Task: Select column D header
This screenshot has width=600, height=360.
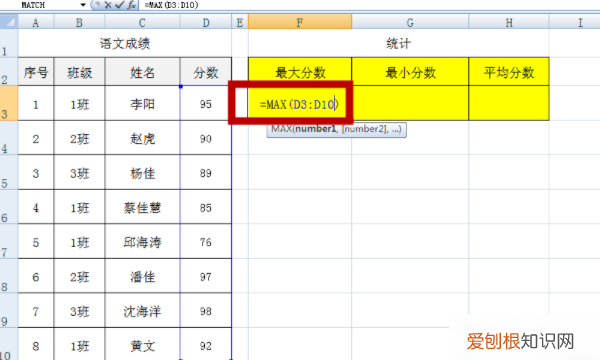Action: point(206,22)
